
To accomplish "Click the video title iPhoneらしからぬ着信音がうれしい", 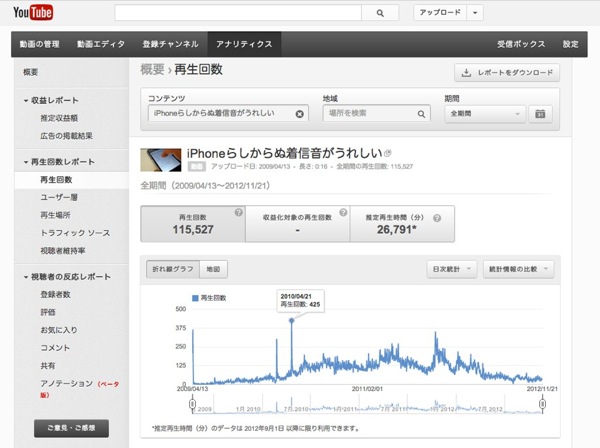I will 284,153.
